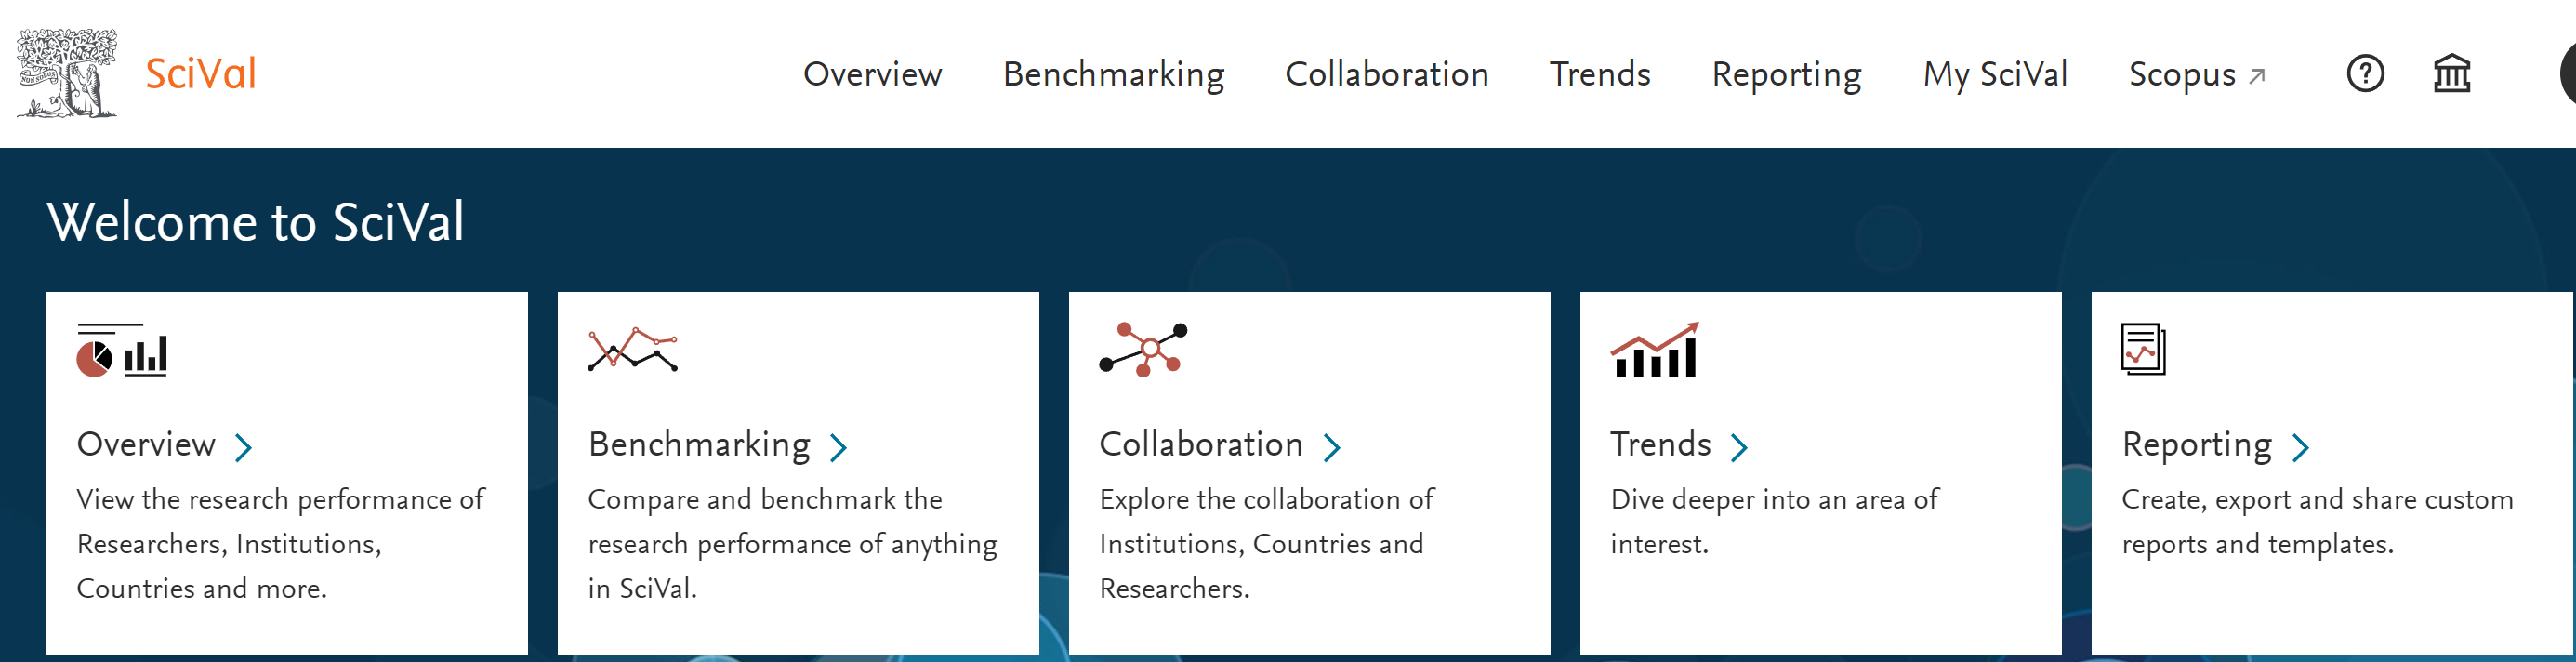2576x662 pixels.
Task: Go to My SciVal in the navigation
Action: (1994, 74)
